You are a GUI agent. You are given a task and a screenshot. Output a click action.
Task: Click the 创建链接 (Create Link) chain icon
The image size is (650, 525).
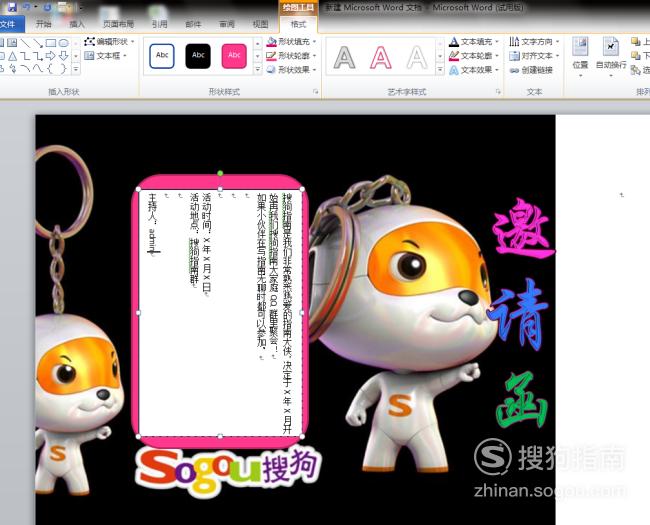pos(514,70)
